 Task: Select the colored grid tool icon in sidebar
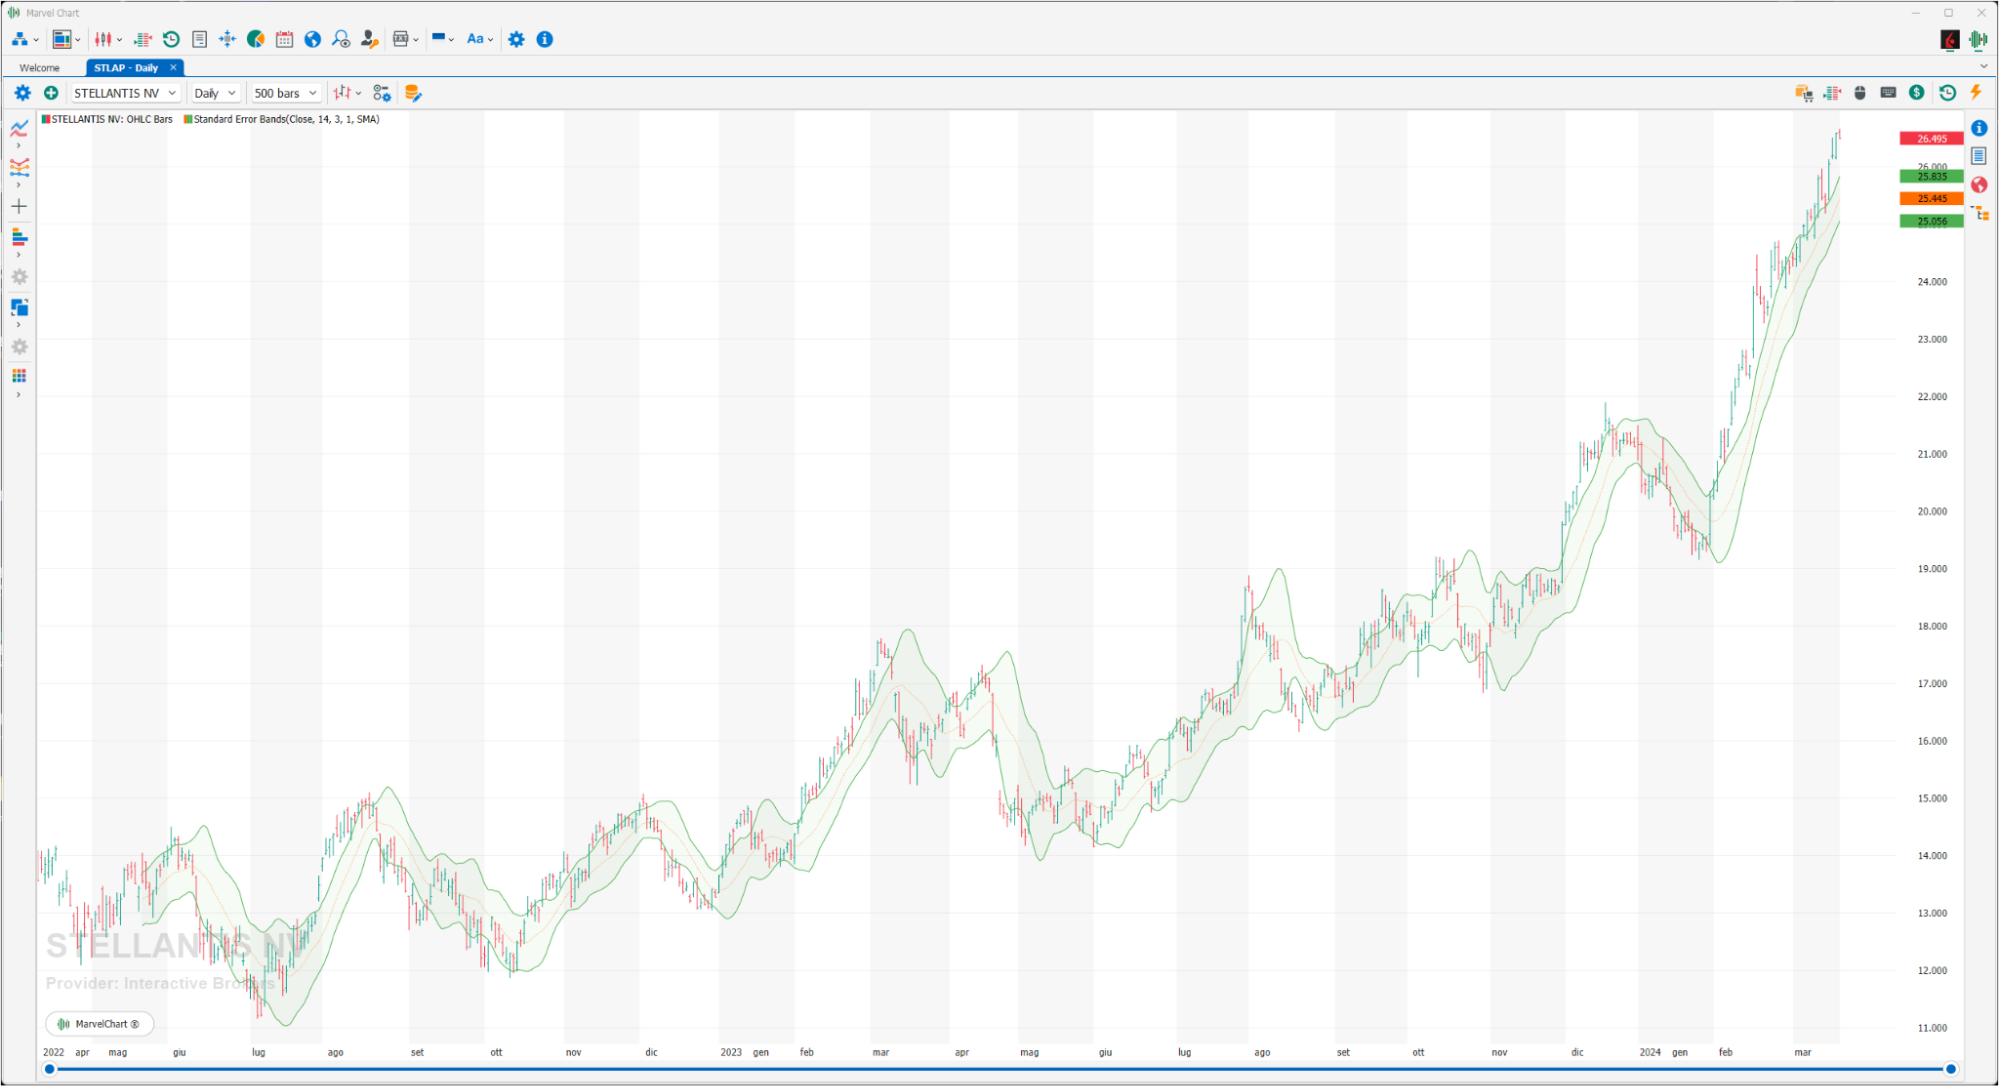coord(19,376)
